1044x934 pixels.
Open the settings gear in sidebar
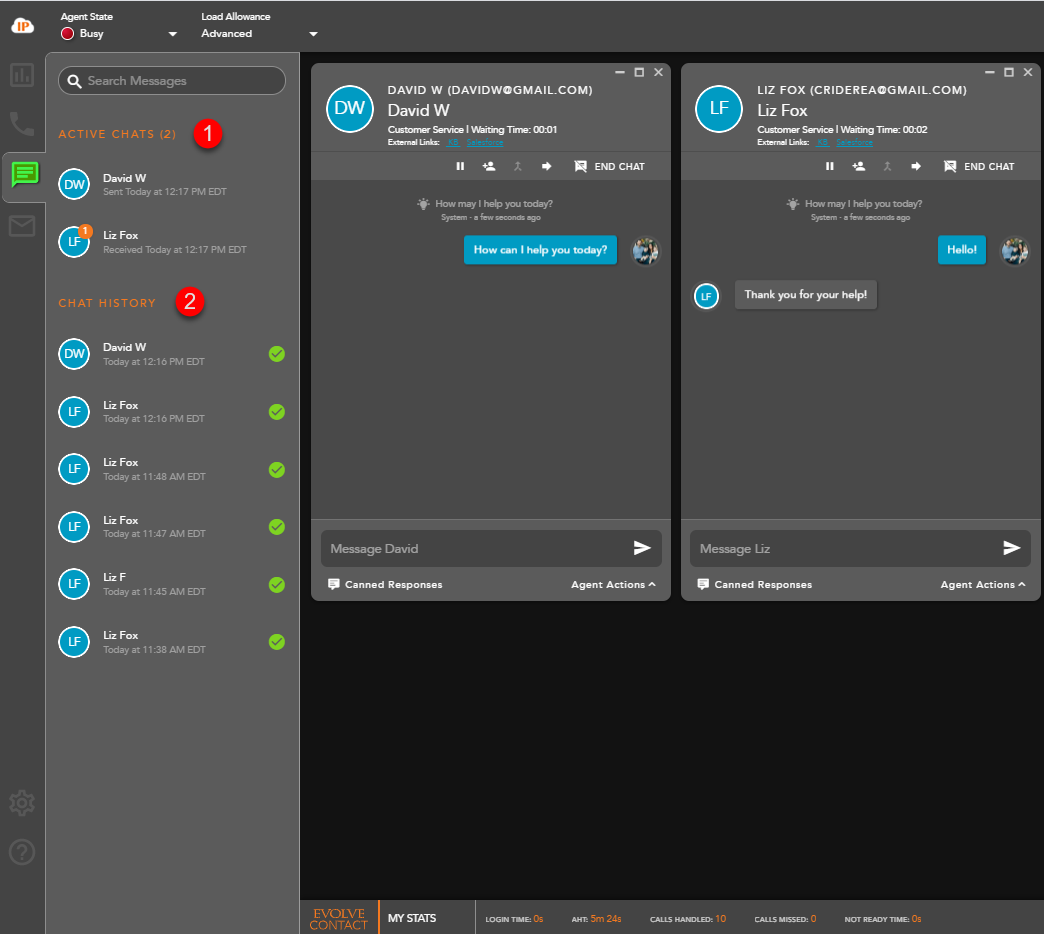[x=22, y=802]
